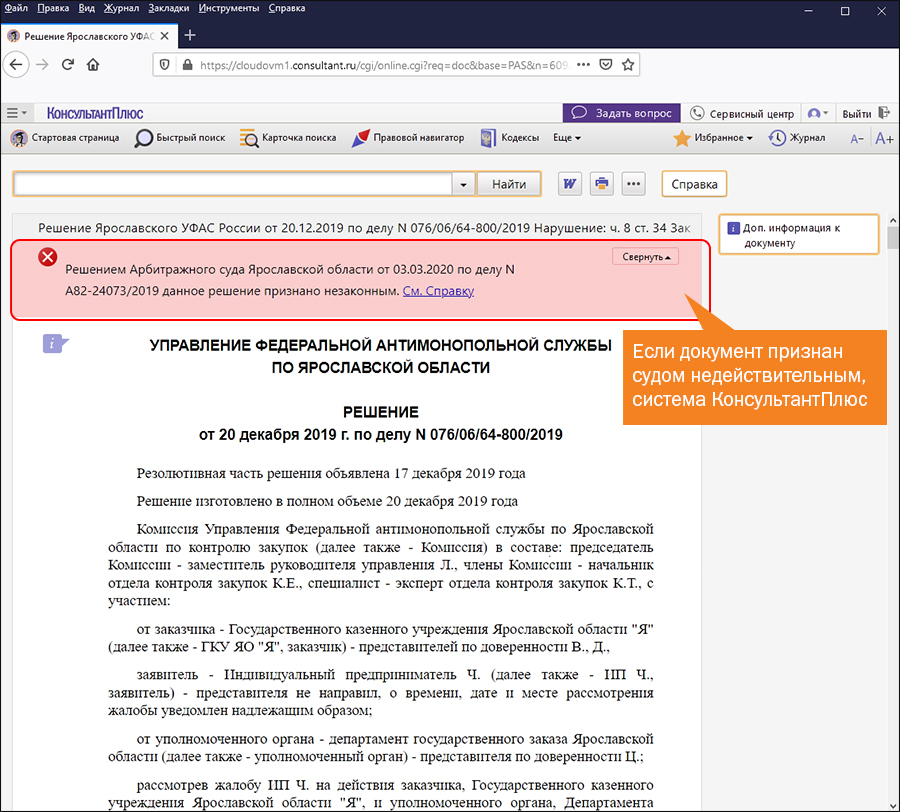Open the Еще dropdown menu

(566, 138)
